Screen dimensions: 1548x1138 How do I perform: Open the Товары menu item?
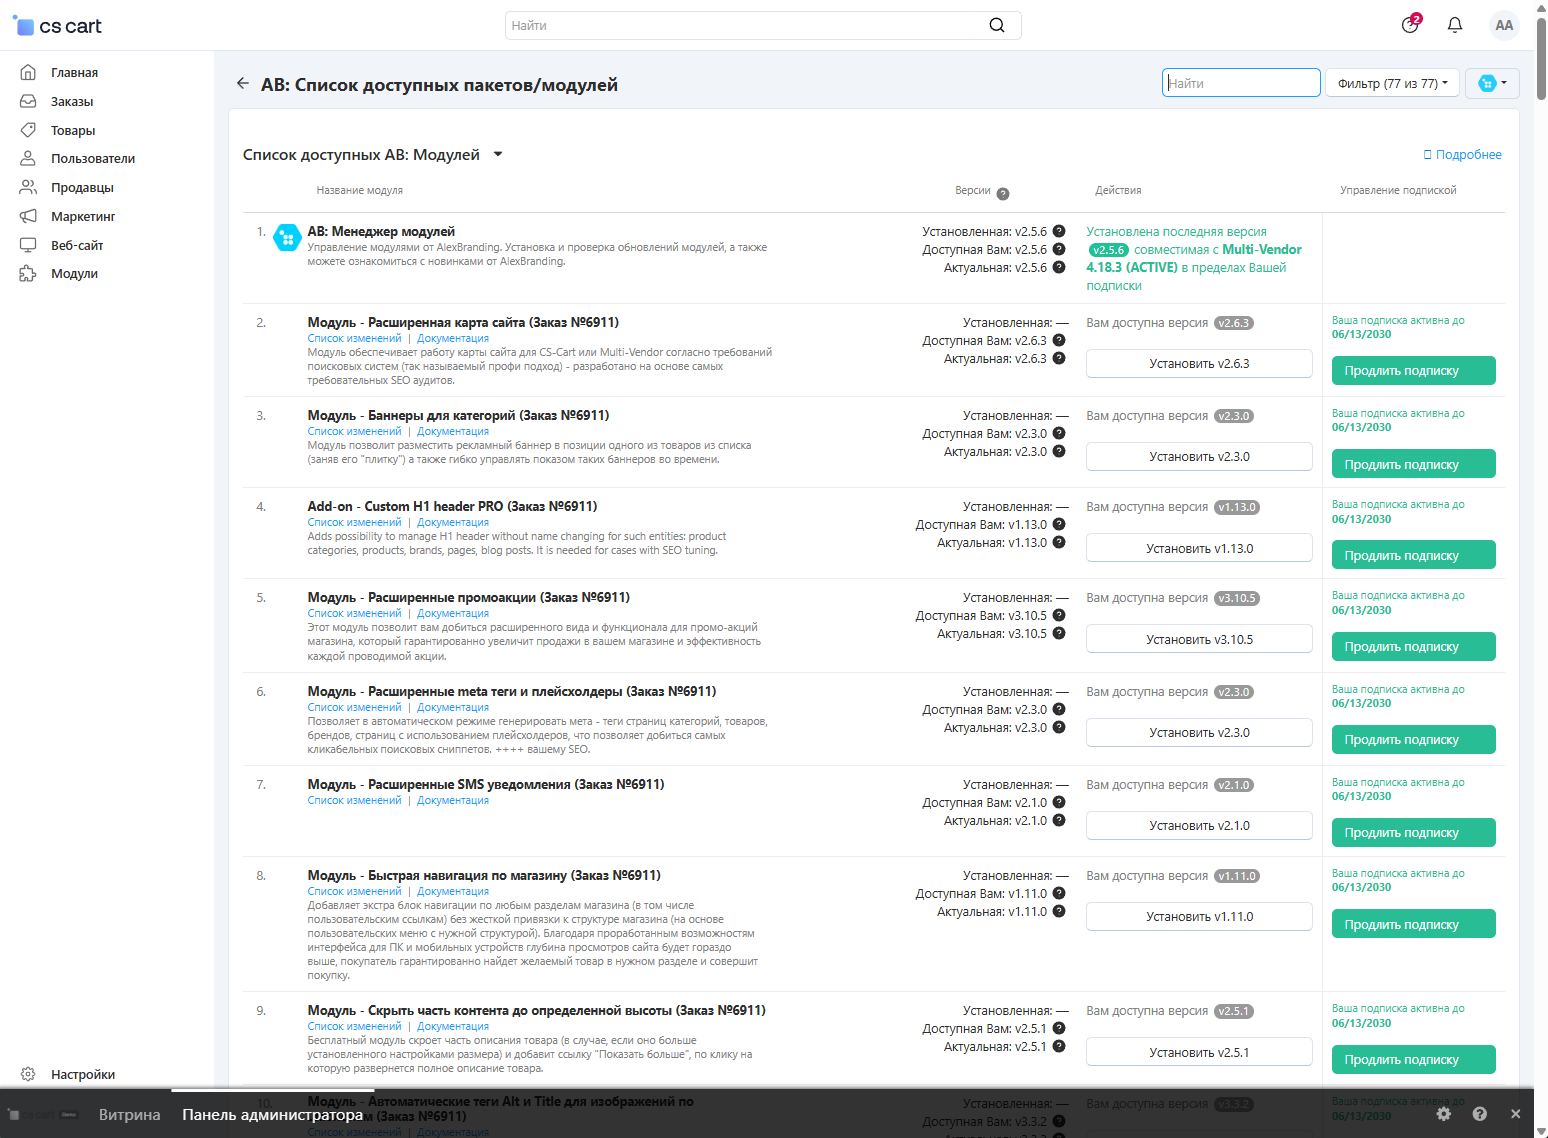point(73,130)
